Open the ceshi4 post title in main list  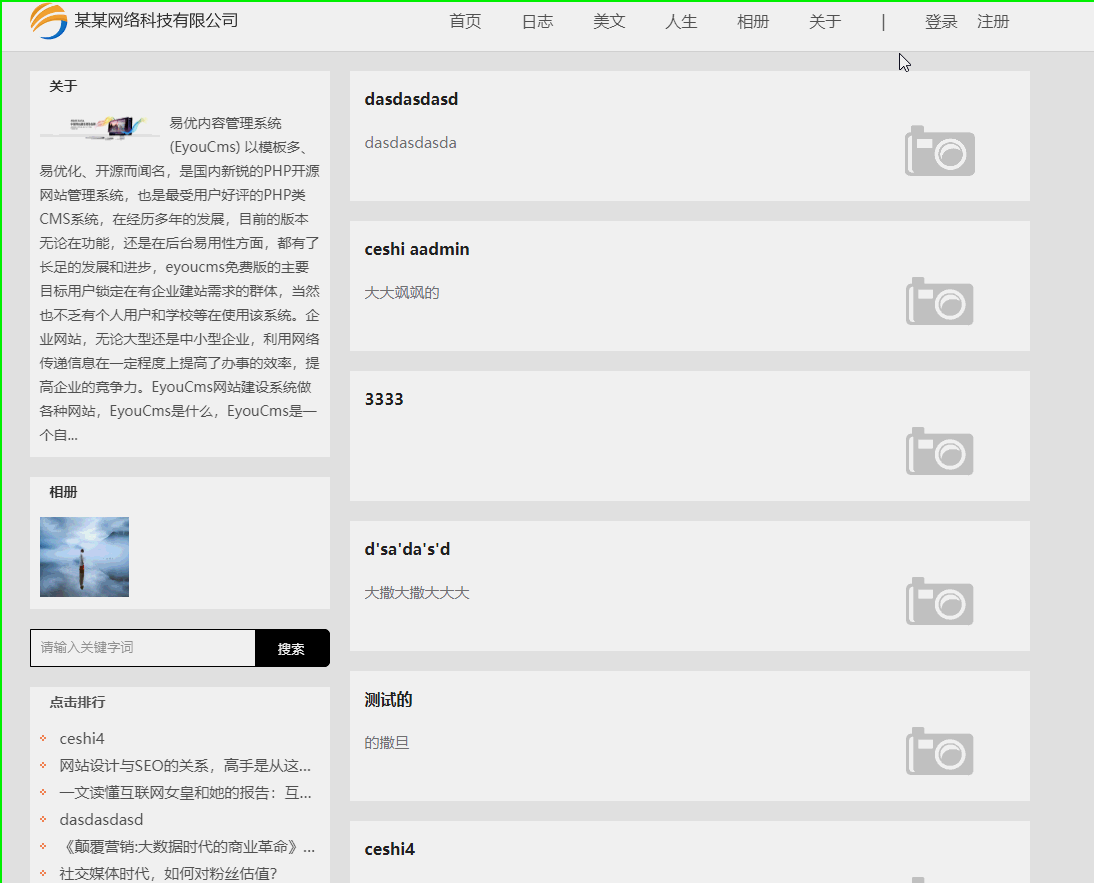[x=389, y=849]
